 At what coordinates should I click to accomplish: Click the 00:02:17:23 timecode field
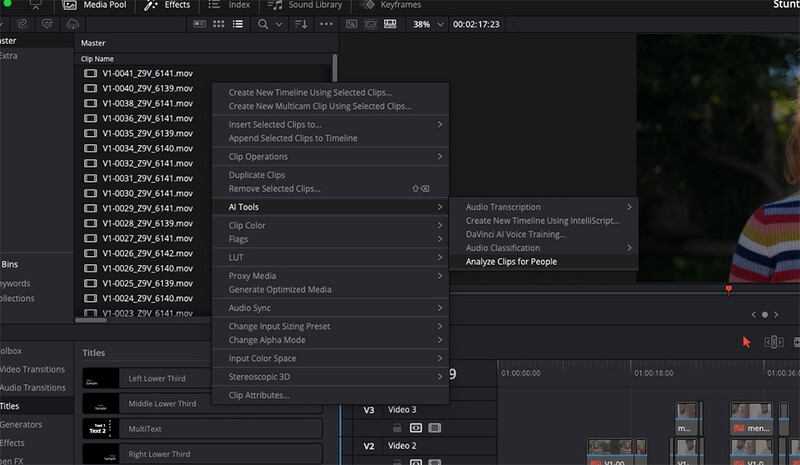tap(476, 24)
